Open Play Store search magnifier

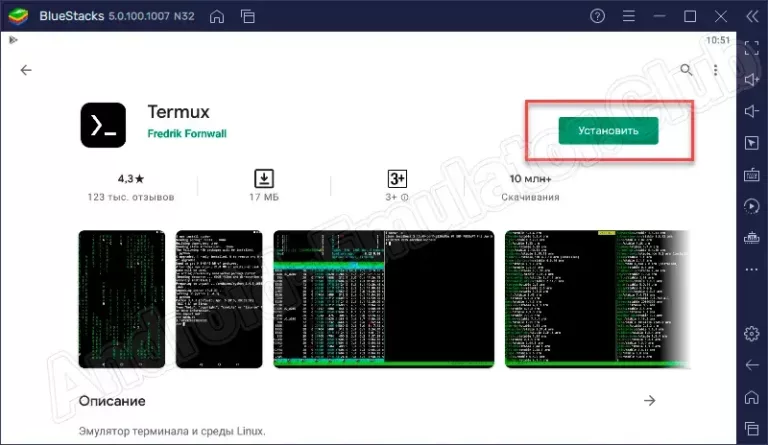pyautogui.click(x=686, y=70)
